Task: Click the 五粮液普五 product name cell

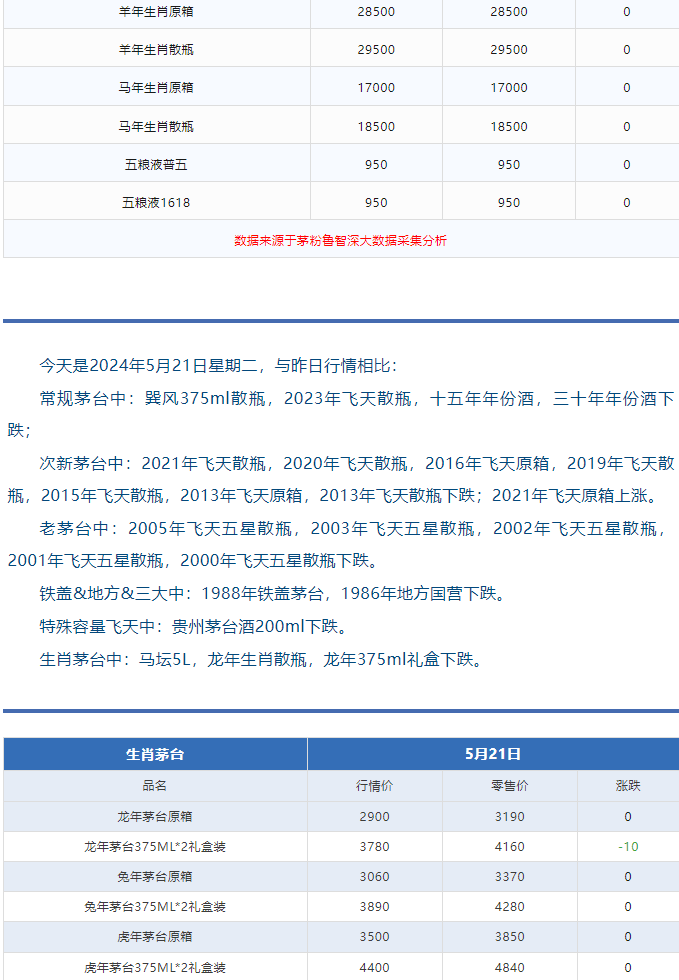Action: [x=156, y=164]
